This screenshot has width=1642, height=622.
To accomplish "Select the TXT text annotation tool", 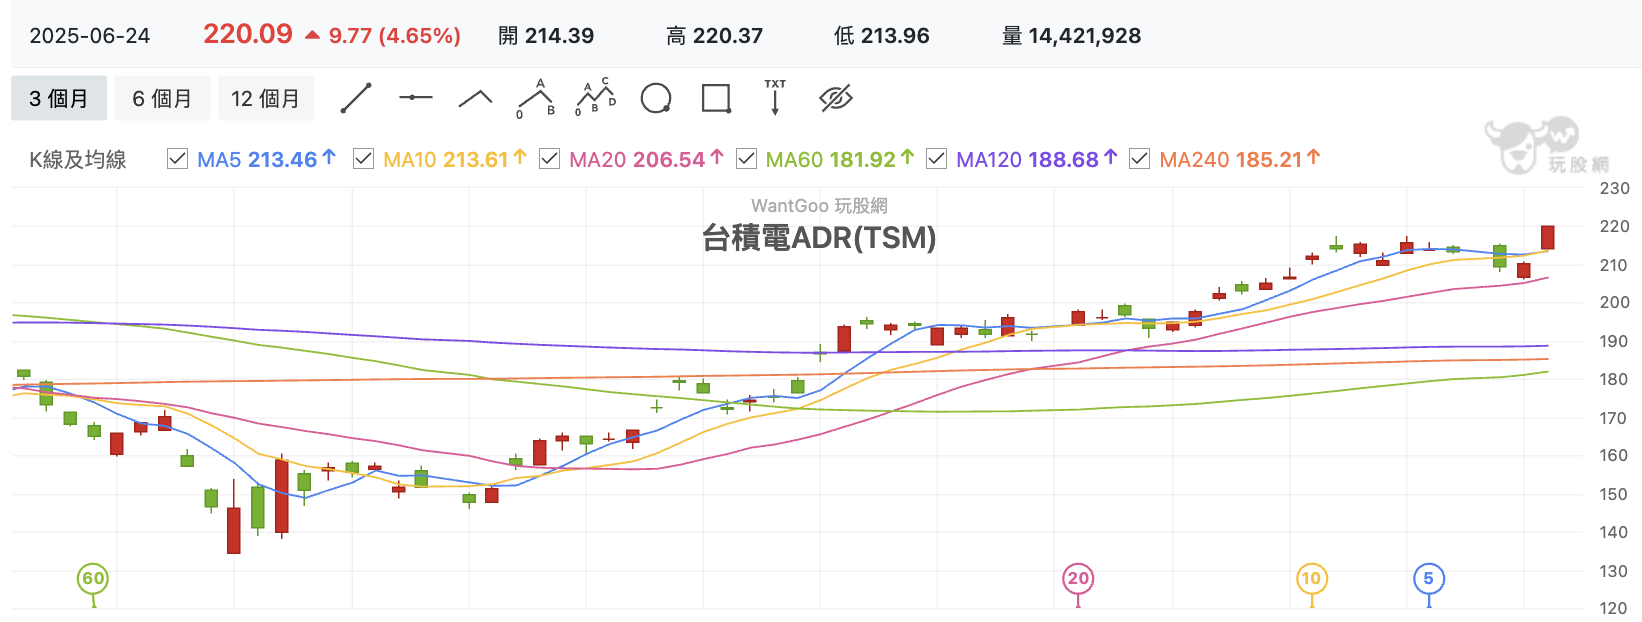I will click(x=775, y=97).
